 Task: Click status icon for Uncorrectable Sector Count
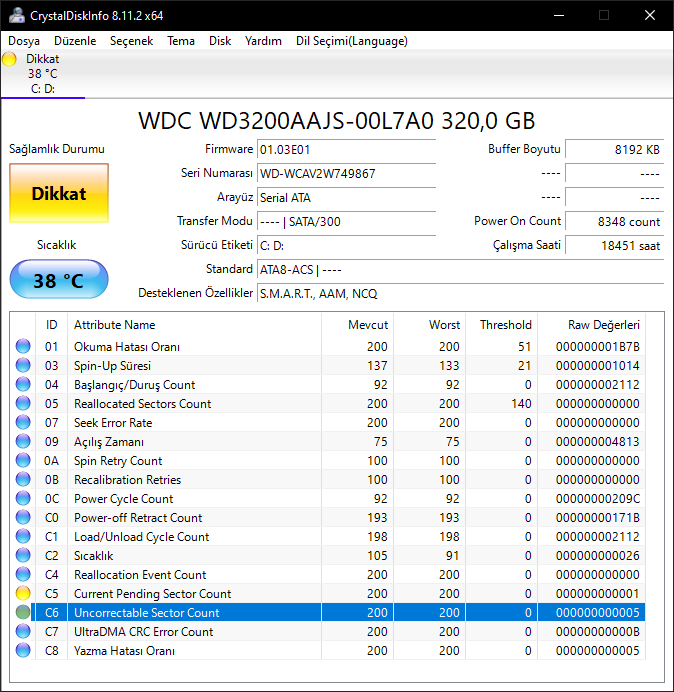click(23, 612)
